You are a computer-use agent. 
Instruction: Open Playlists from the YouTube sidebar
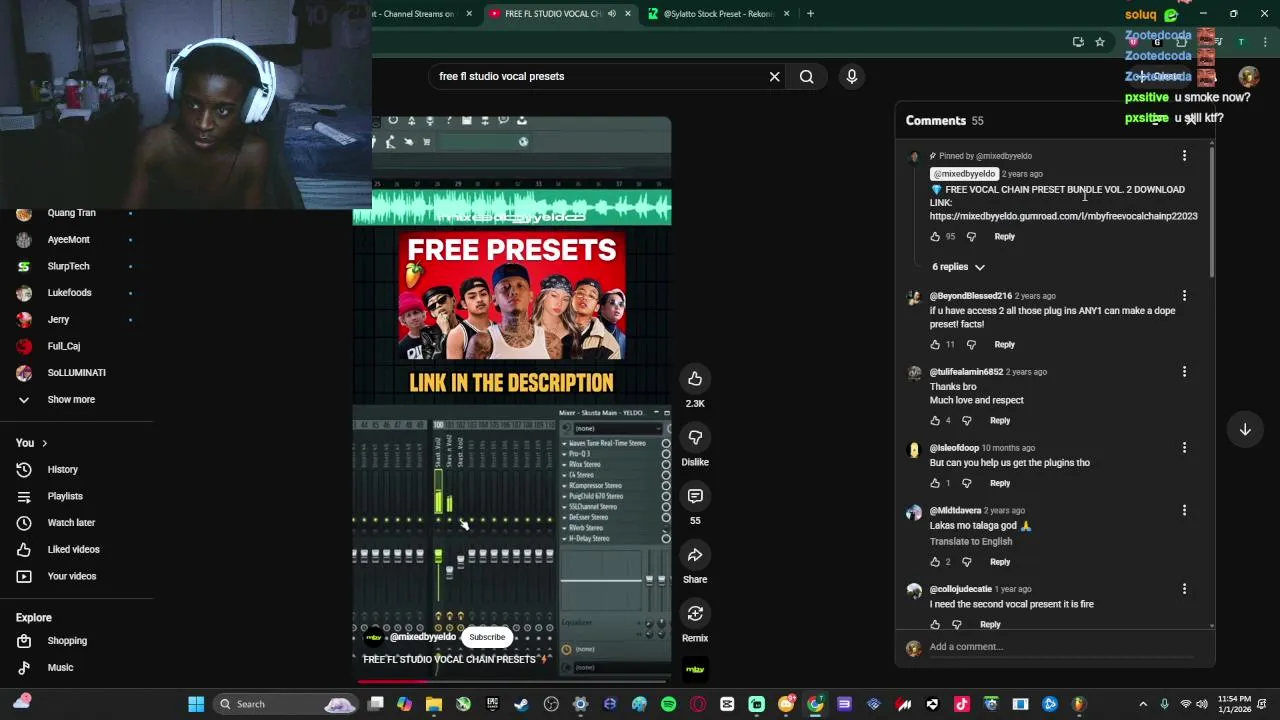pyautogui.click(x=65, y=496)
